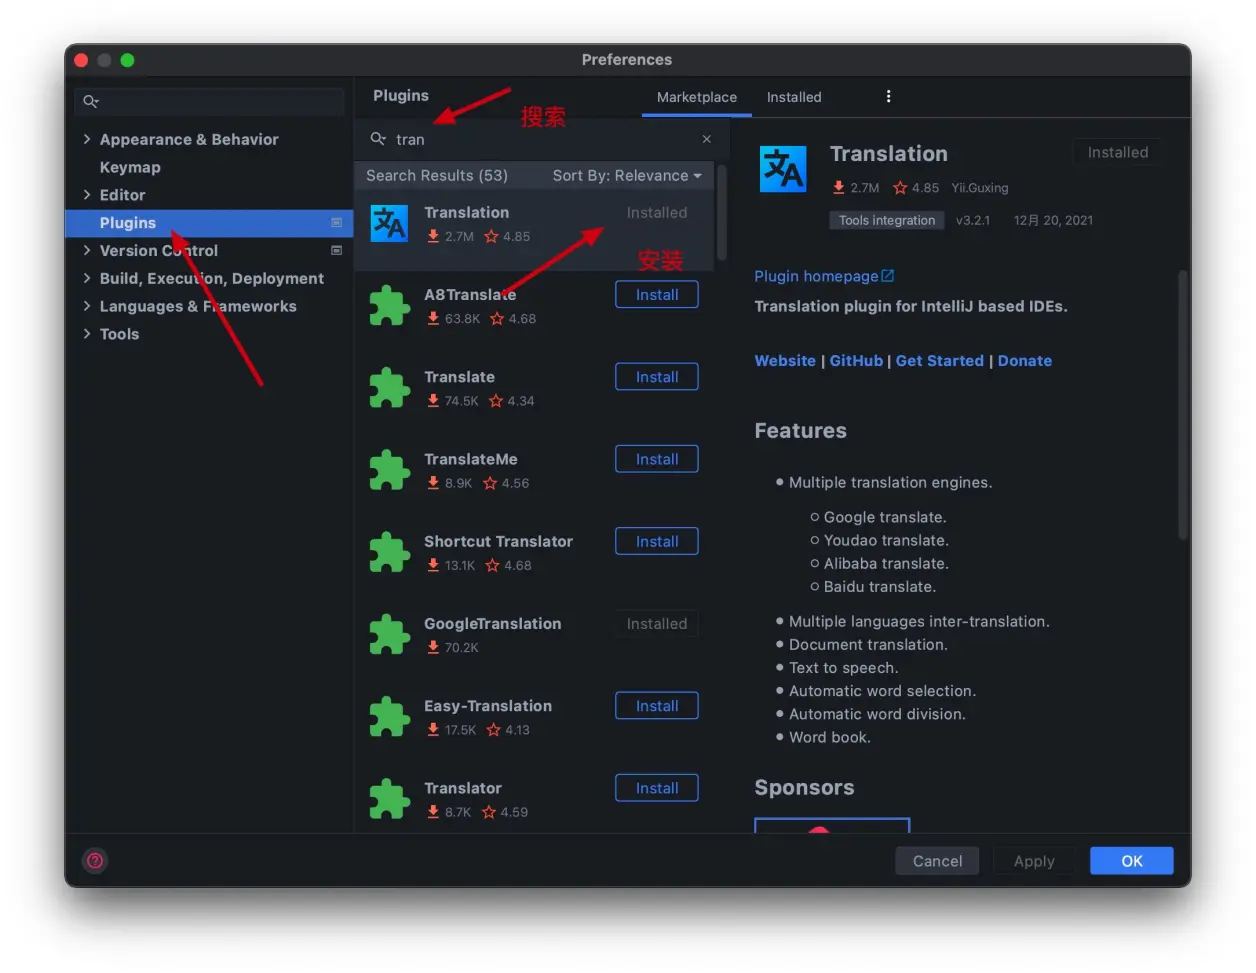Click the settings search magnifier icon in sidebar
Screen dimensions: 1256x973
pos(91,101)
